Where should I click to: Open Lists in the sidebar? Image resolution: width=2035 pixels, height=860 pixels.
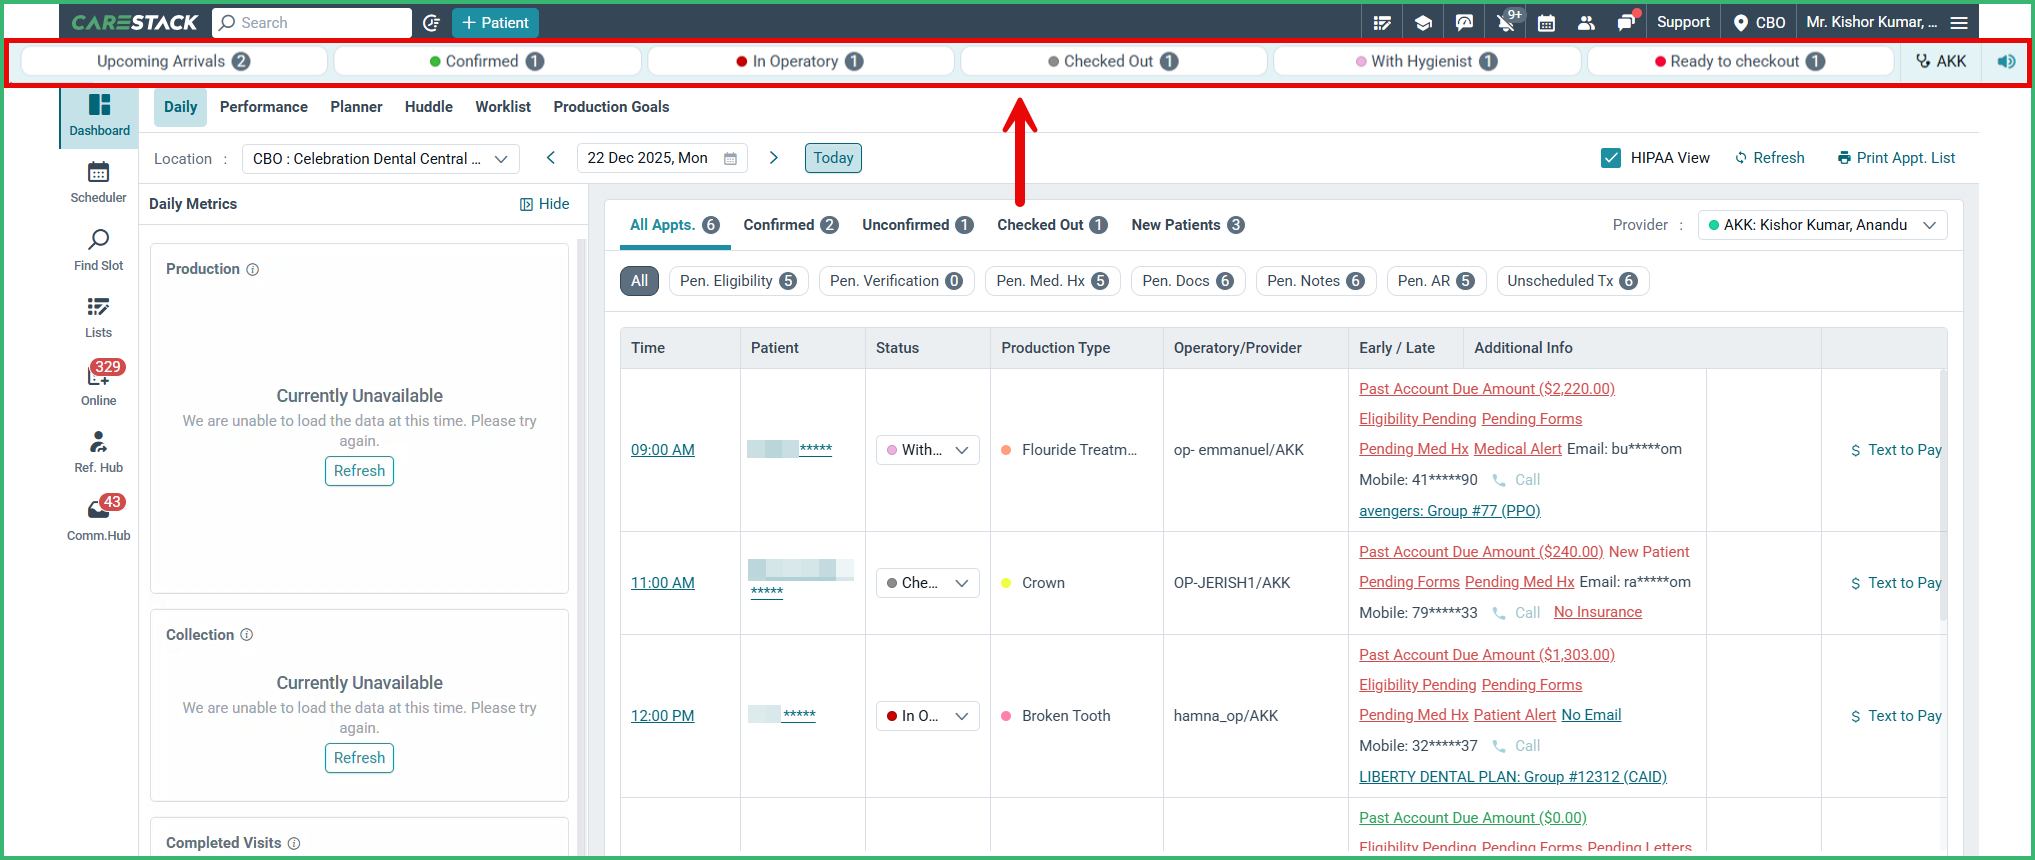click(98, 317)
